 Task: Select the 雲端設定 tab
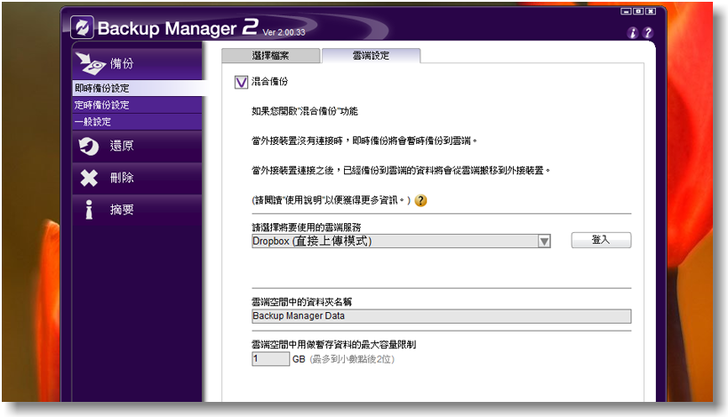371,56
